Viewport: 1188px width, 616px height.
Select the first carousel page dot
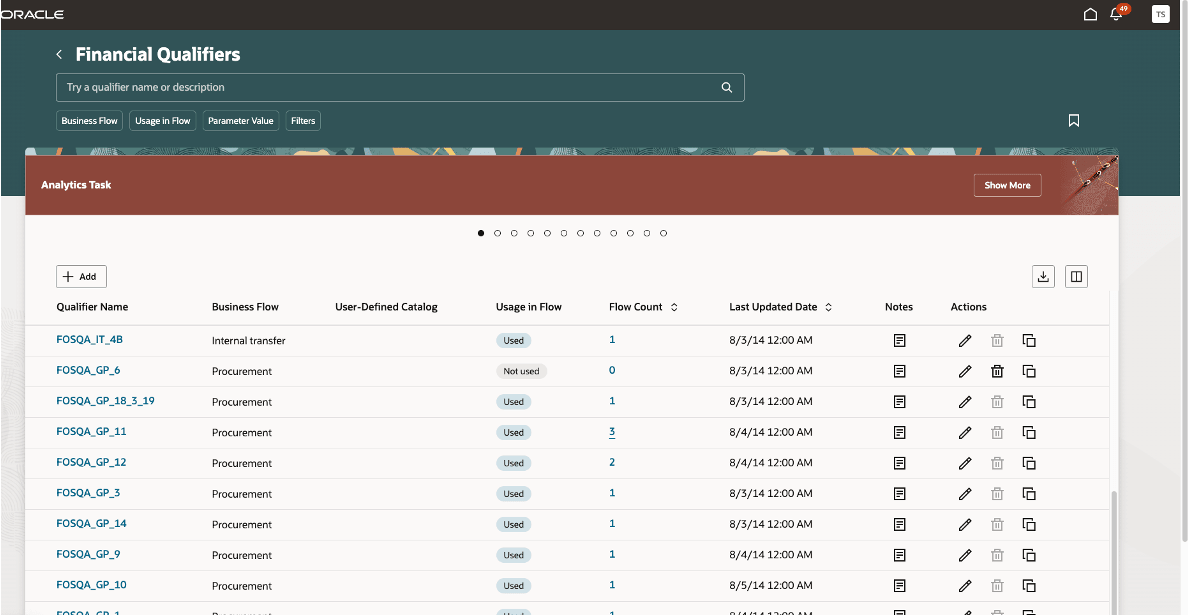click(481, 233)
